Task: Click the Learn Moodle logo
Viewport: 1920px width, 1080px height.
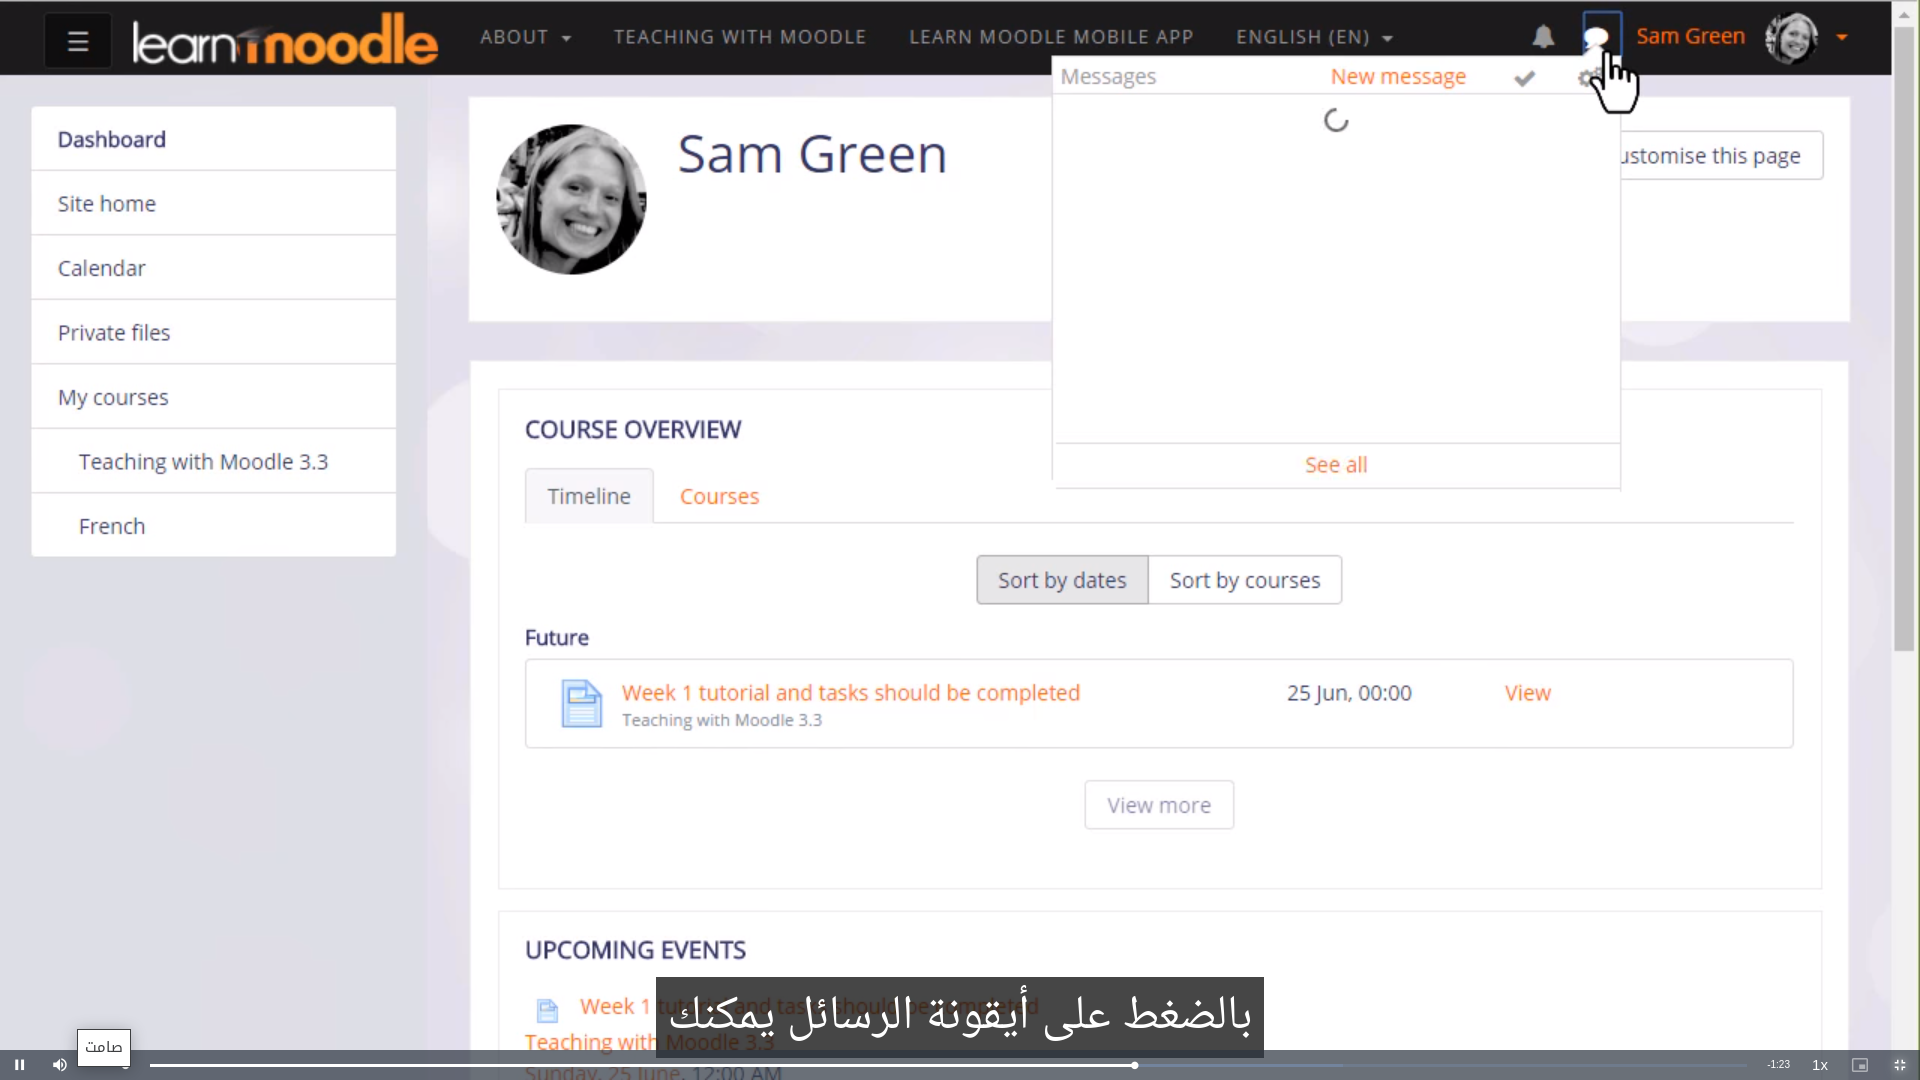Action: click(x=285, y=40)
